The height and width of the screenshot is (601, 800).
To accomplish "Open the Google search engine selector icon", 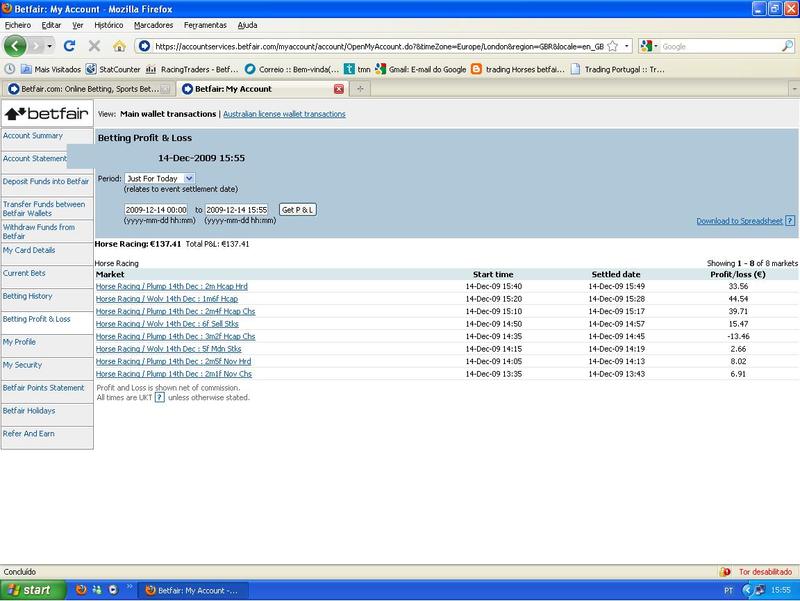I will [647, 46].
